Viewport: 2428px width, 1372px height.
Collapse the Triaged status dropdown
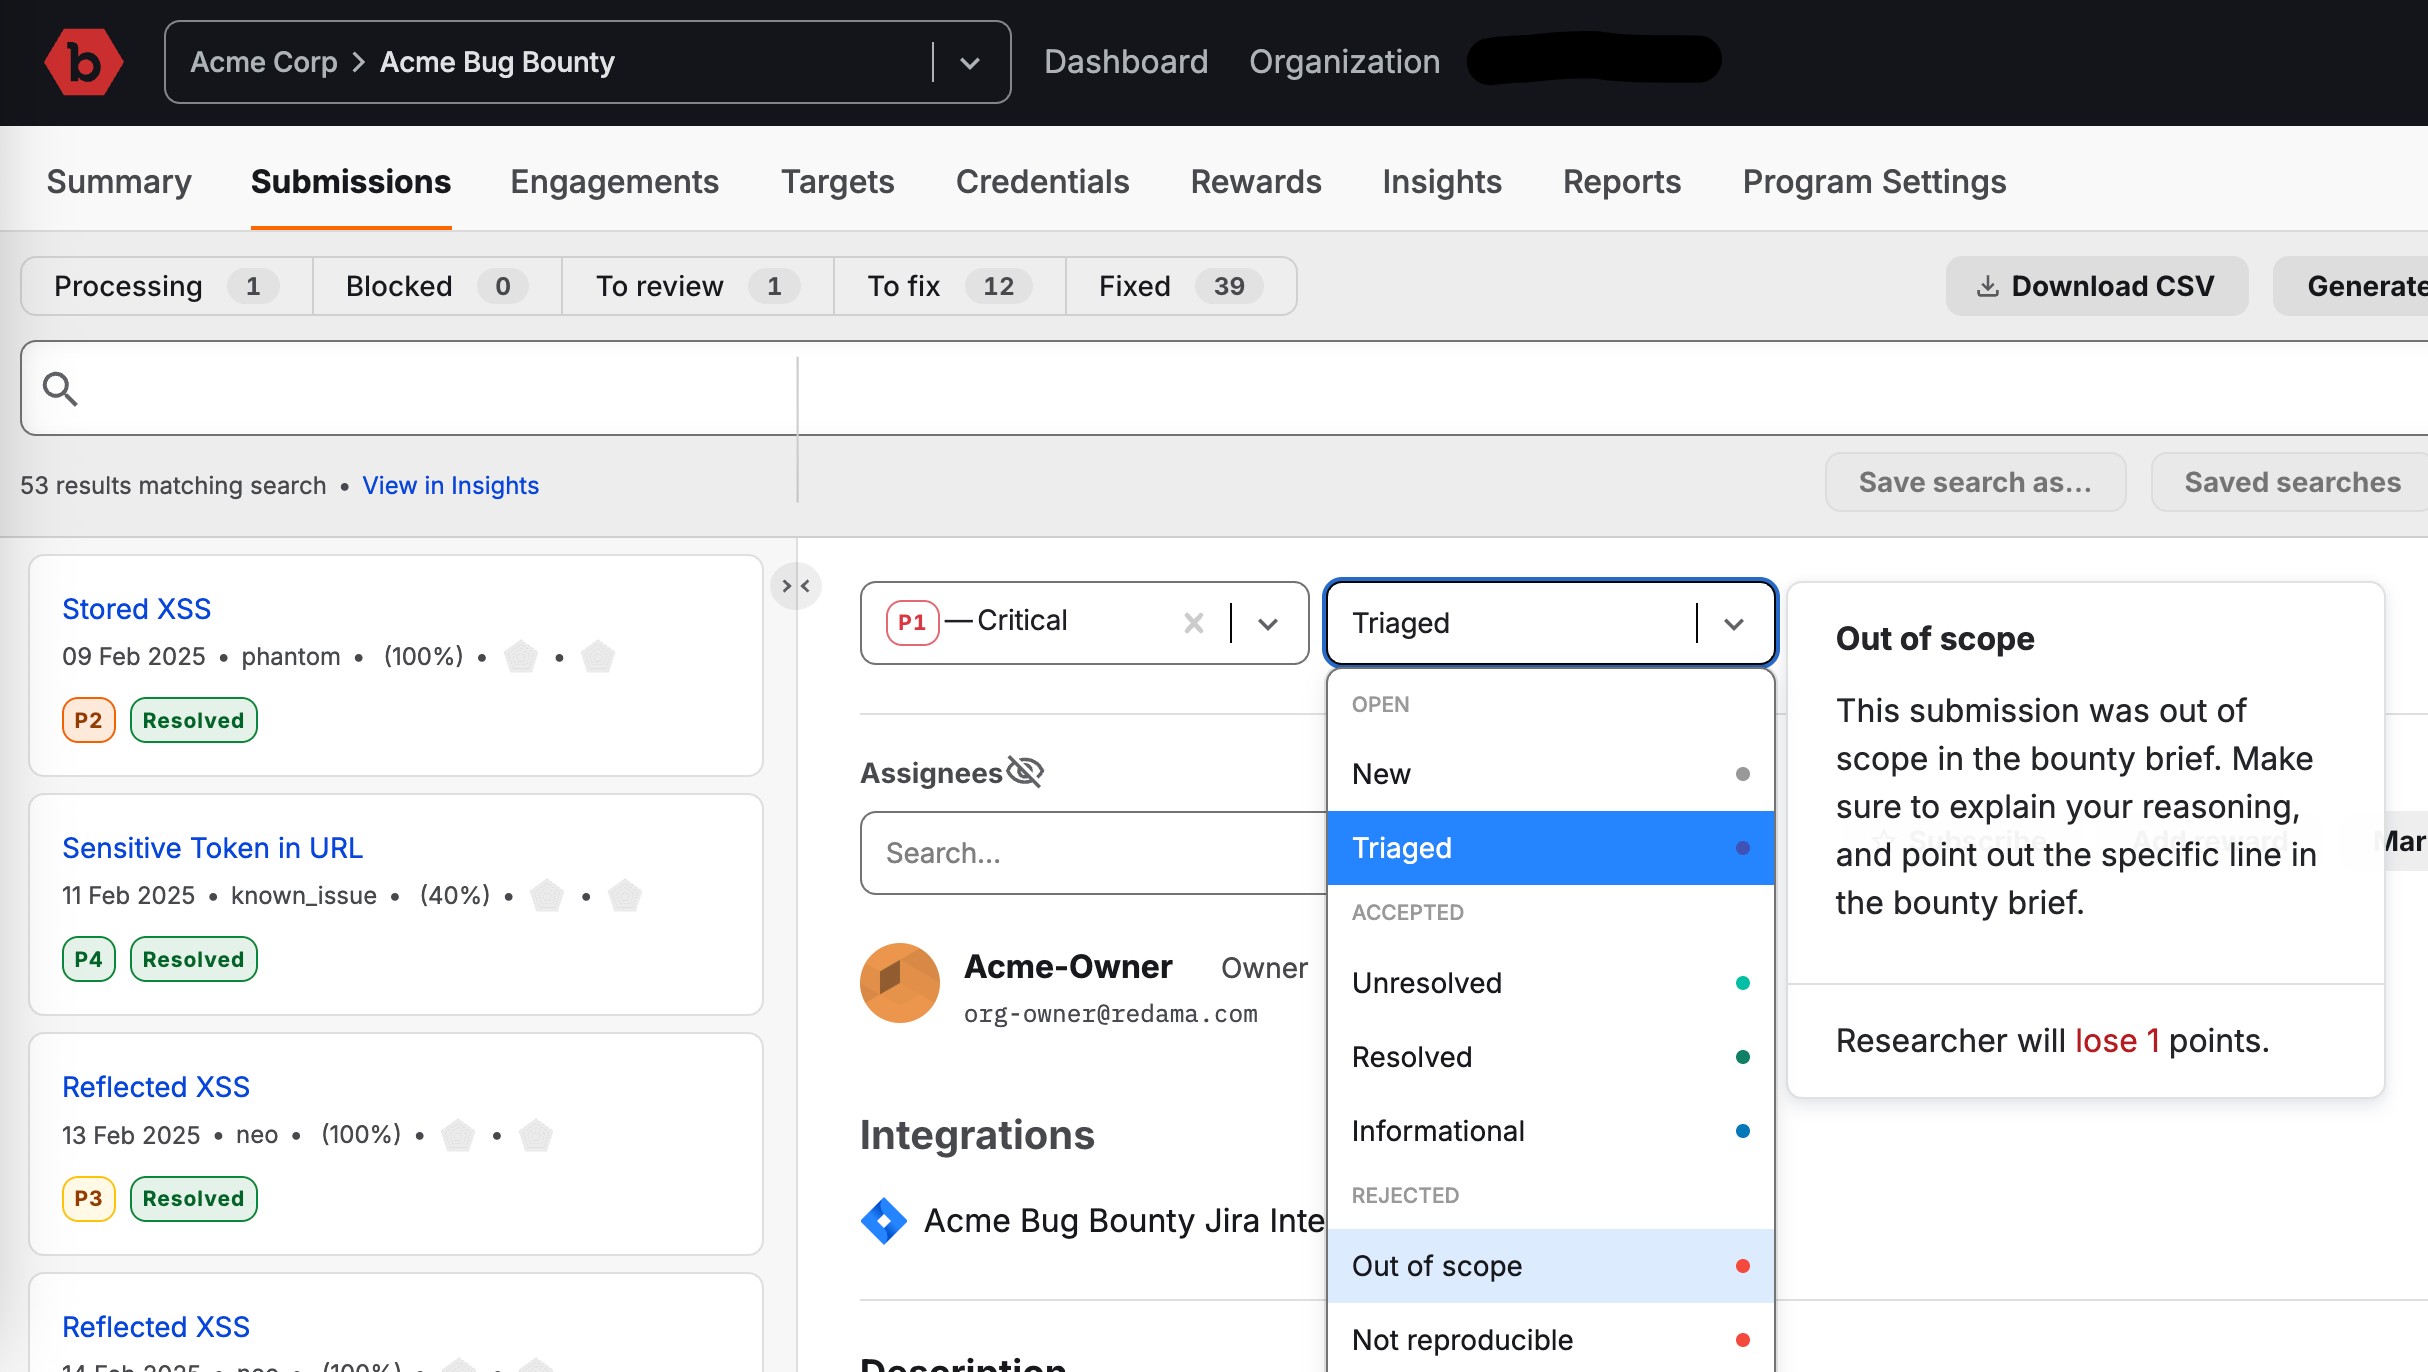point(1734,624)
